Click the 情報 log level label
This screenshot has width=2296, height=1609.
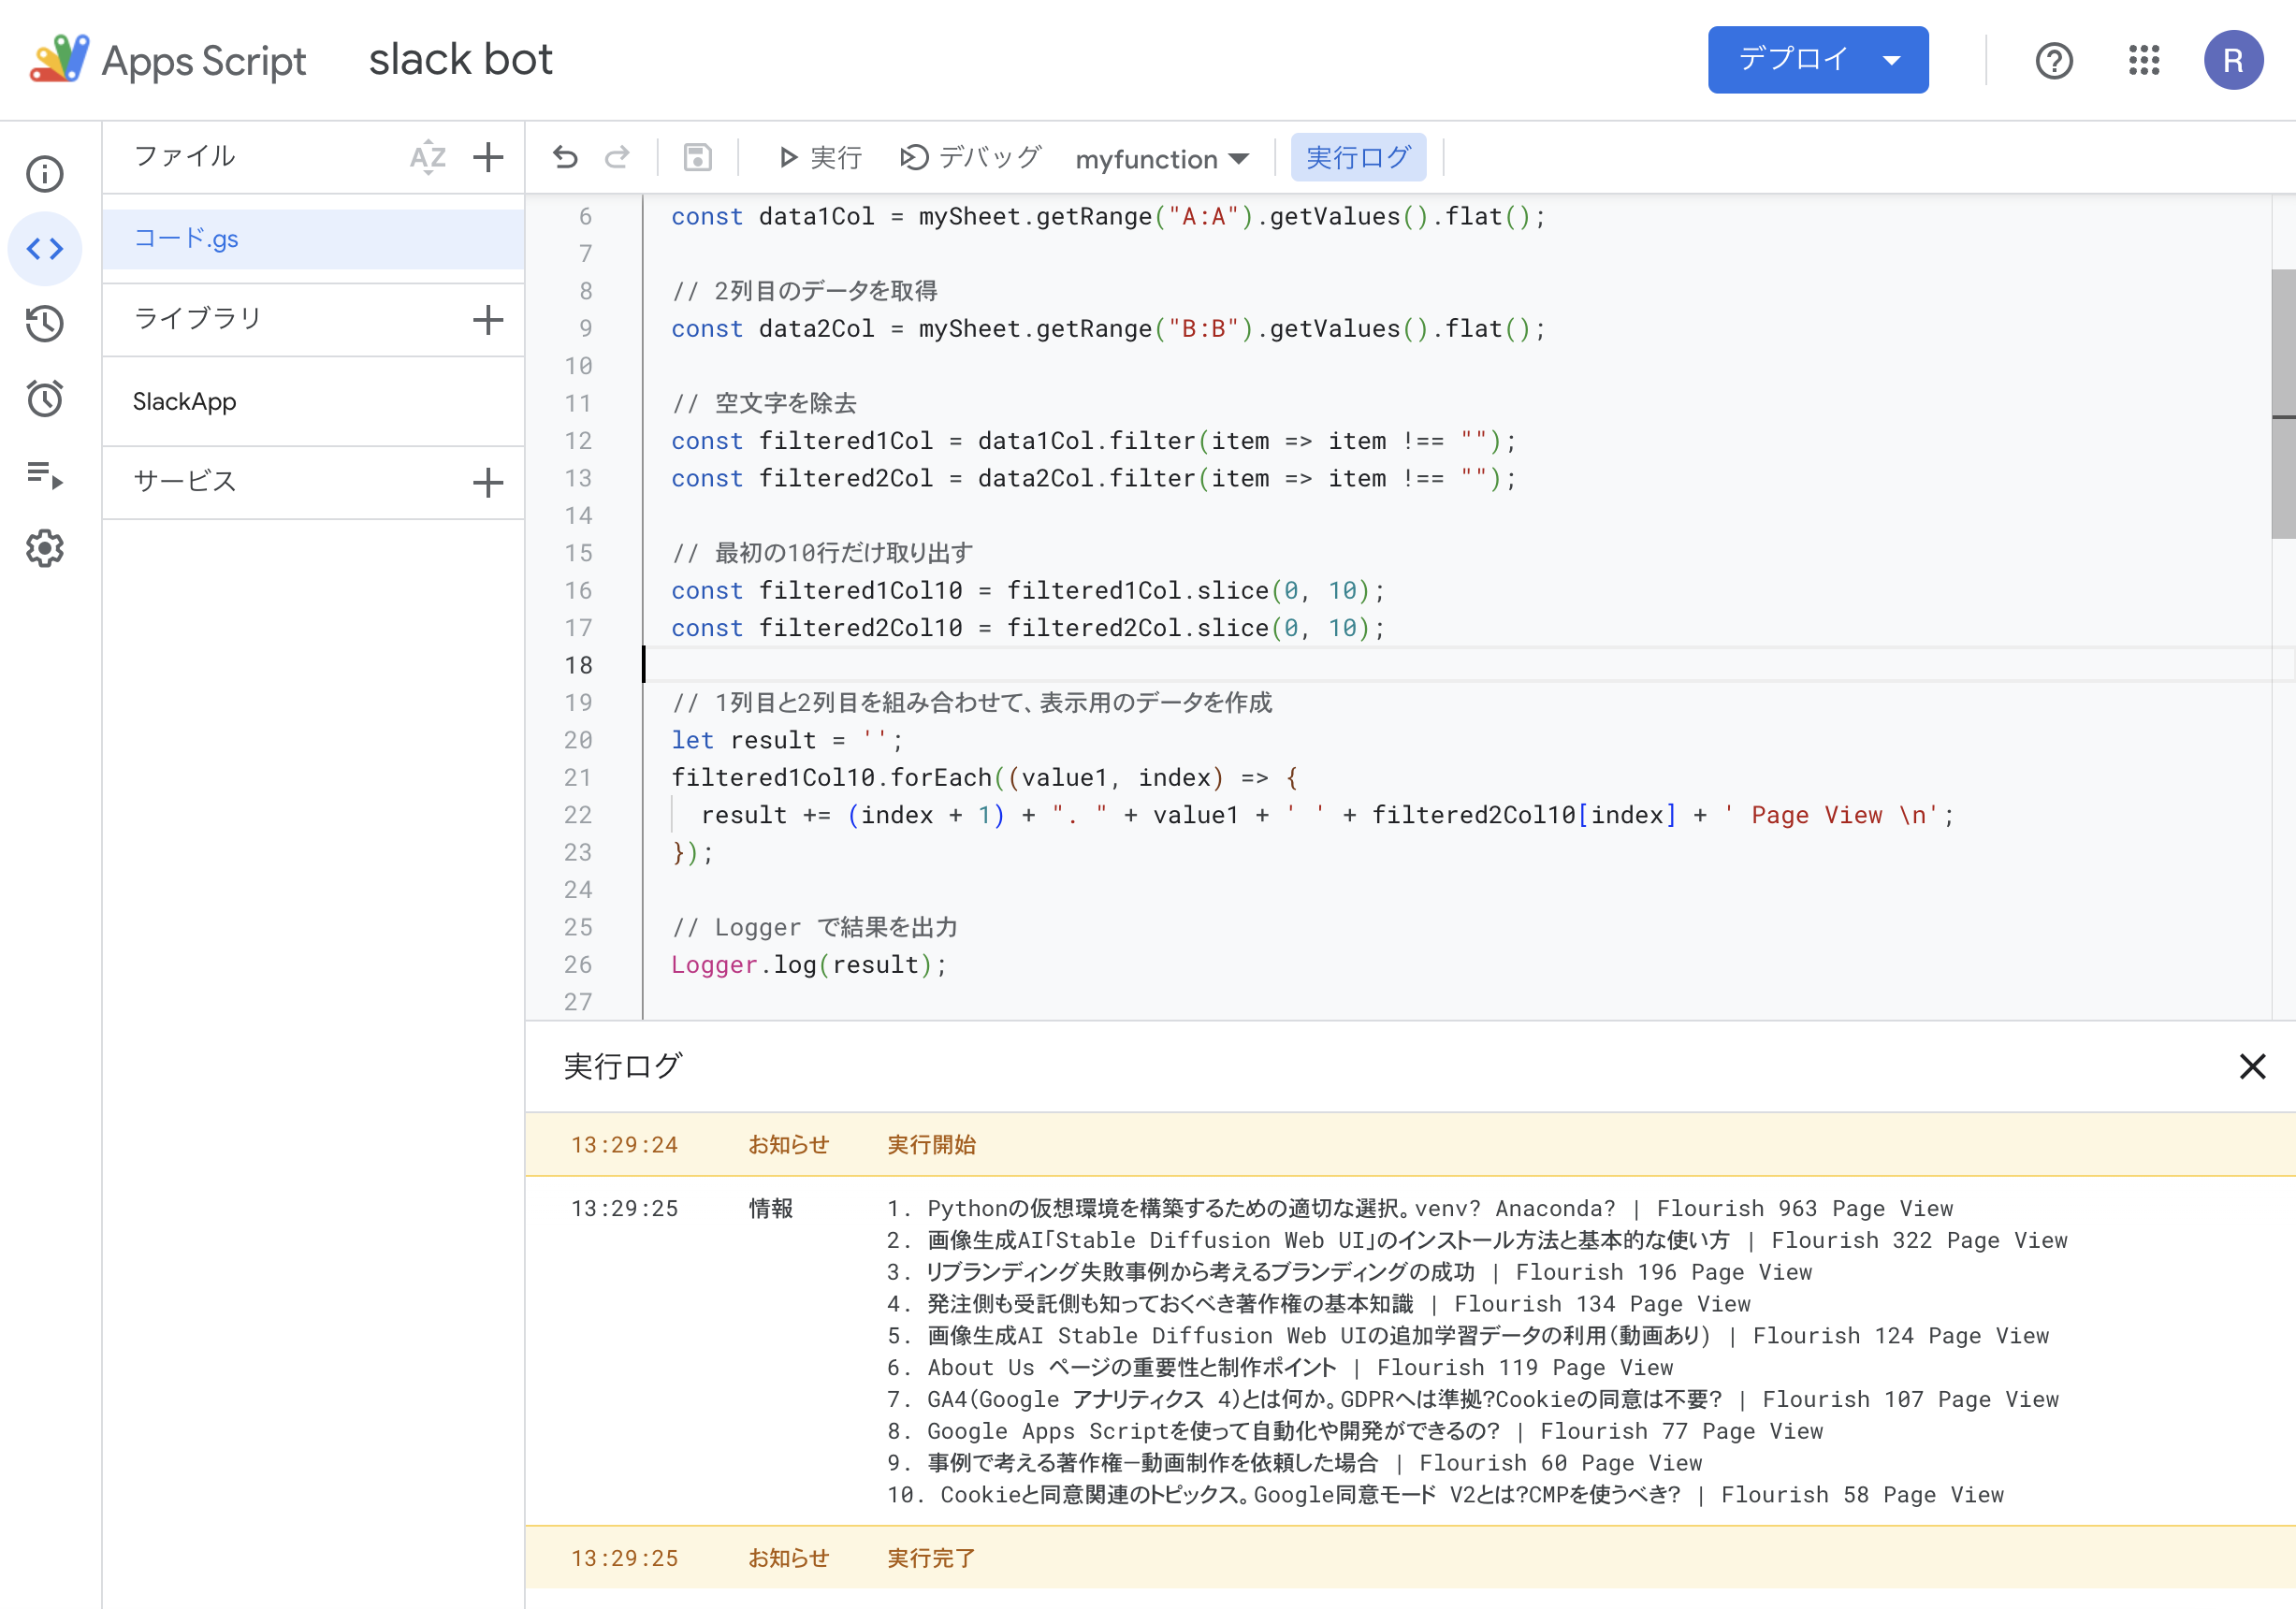(x=771, y=1208)
